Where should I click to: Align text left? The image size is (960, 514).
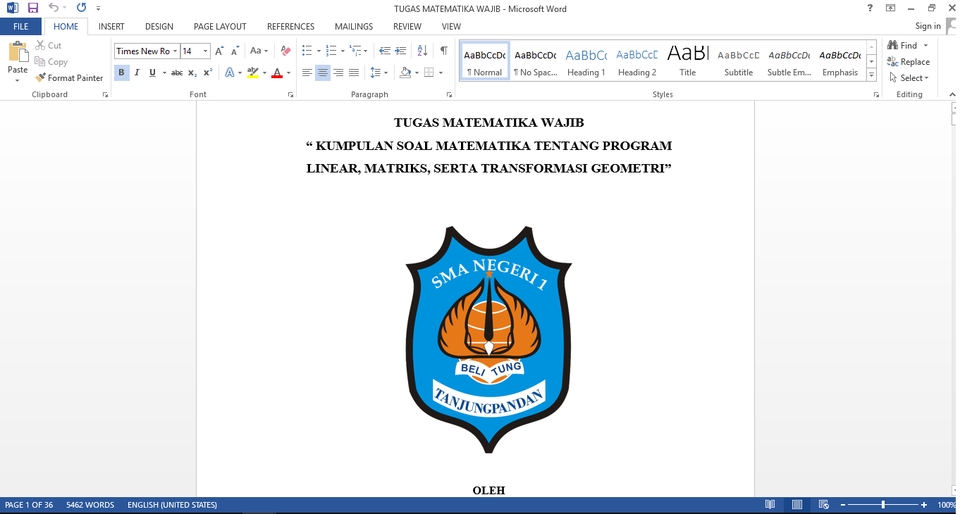coord(307,73)
